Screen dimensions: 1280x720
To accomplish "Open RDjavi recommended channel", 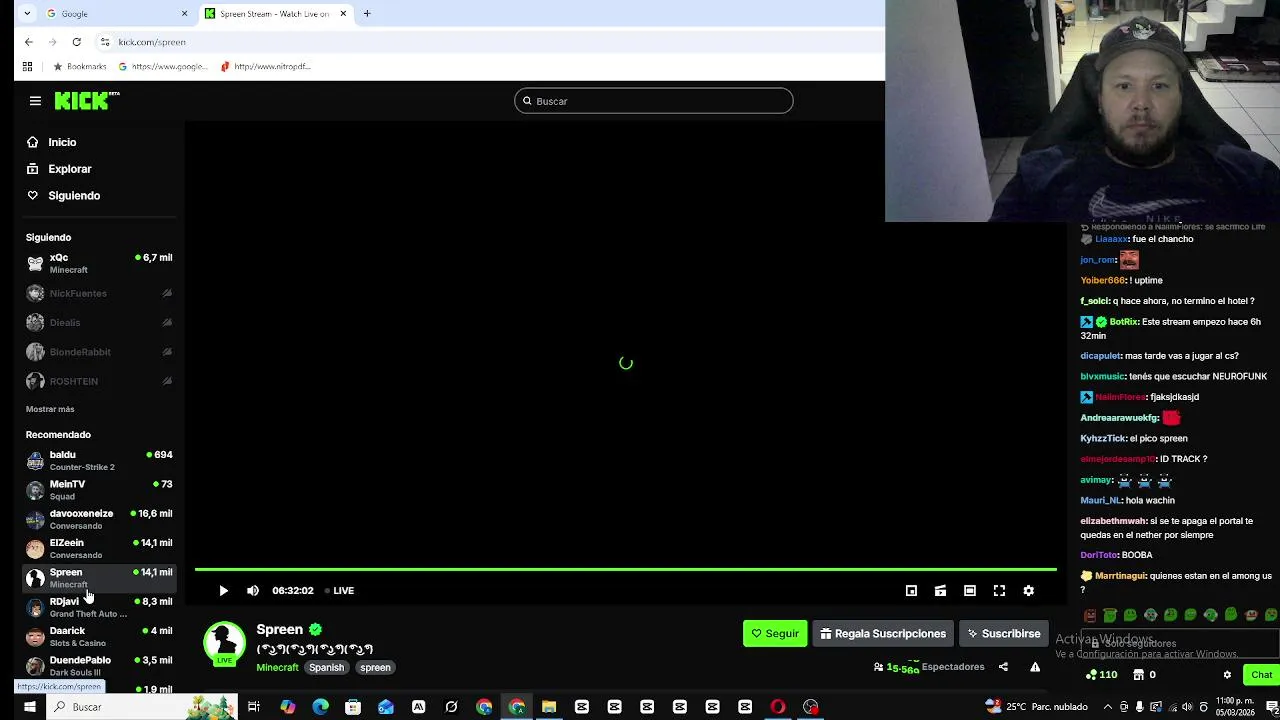I will tap(99, 607).
